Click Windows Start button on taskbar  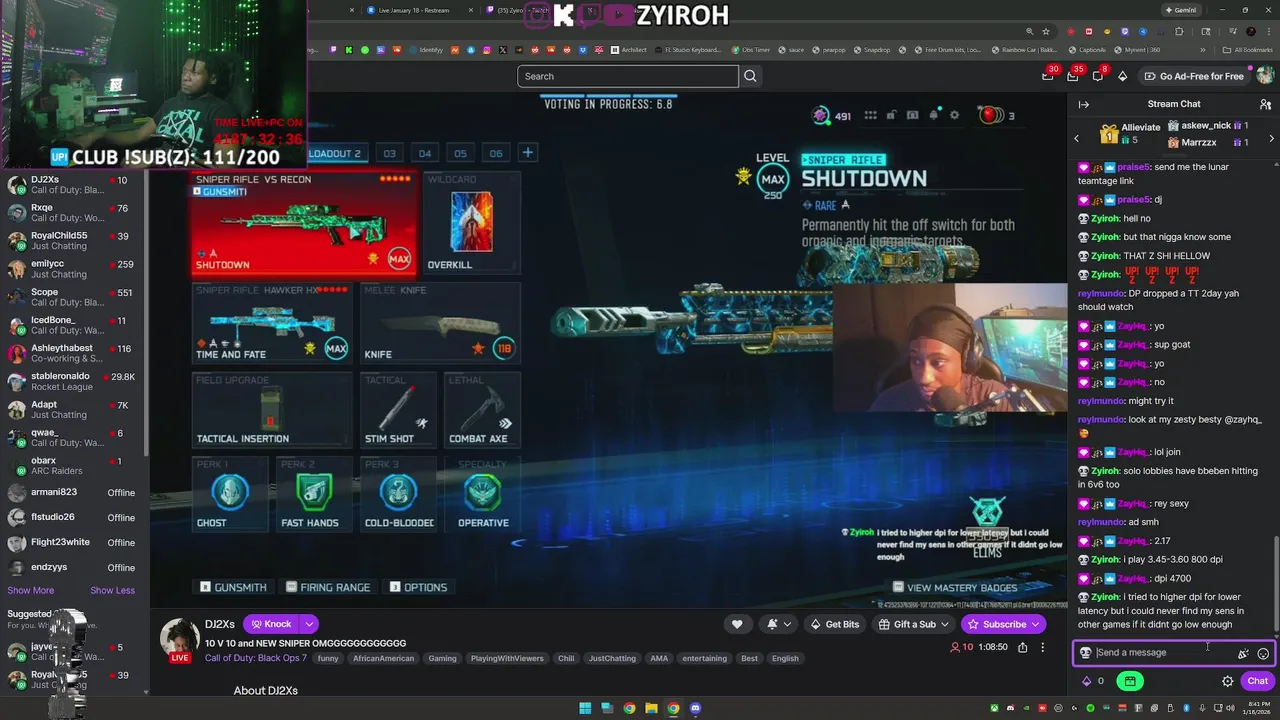click(x=585, y=708)
